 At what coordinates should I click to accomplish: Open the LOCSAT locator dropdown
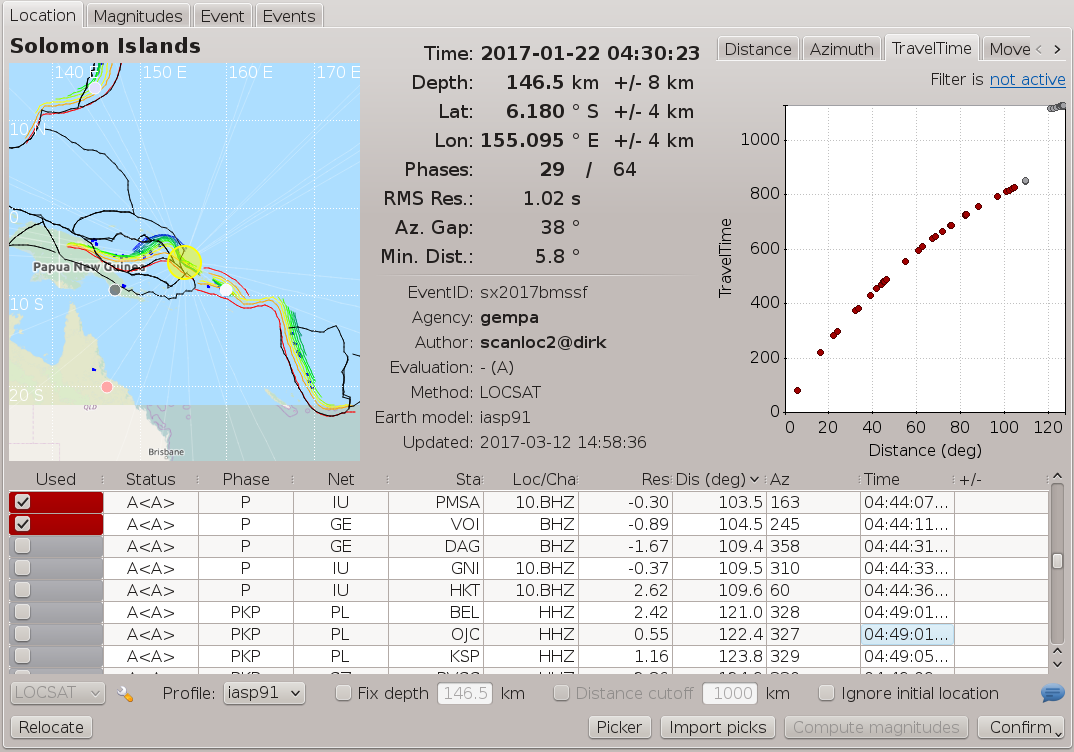58,693
